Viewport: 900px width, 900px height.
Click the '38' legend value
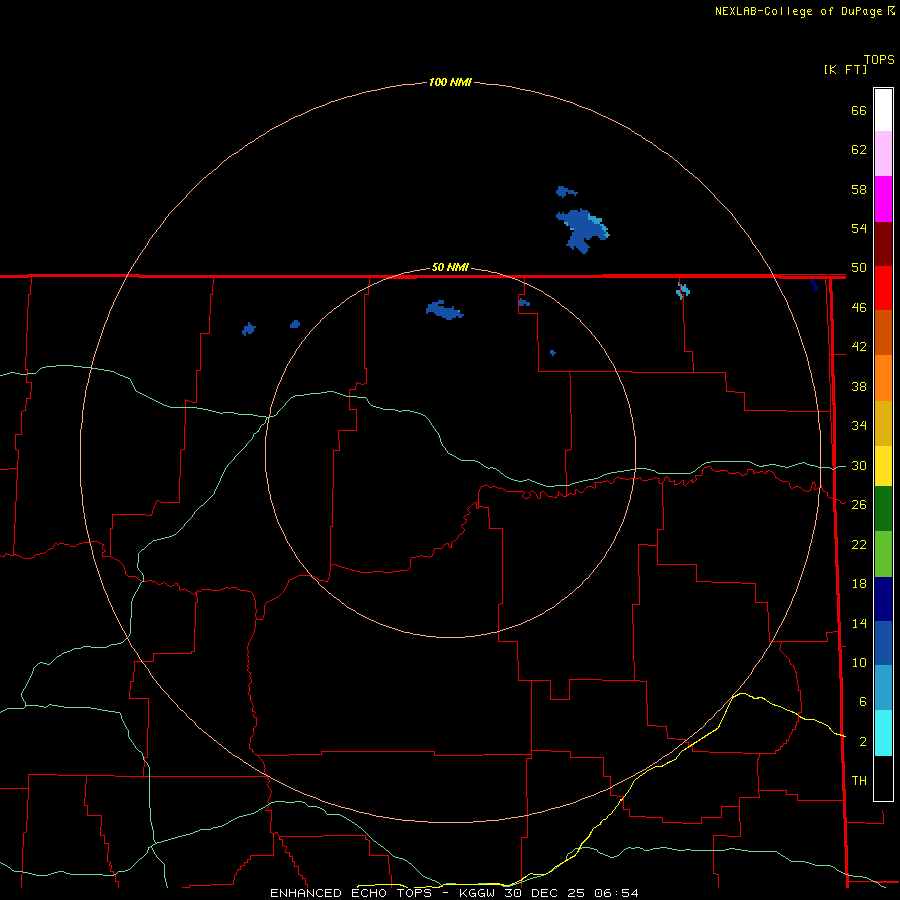tap(859, 386)
